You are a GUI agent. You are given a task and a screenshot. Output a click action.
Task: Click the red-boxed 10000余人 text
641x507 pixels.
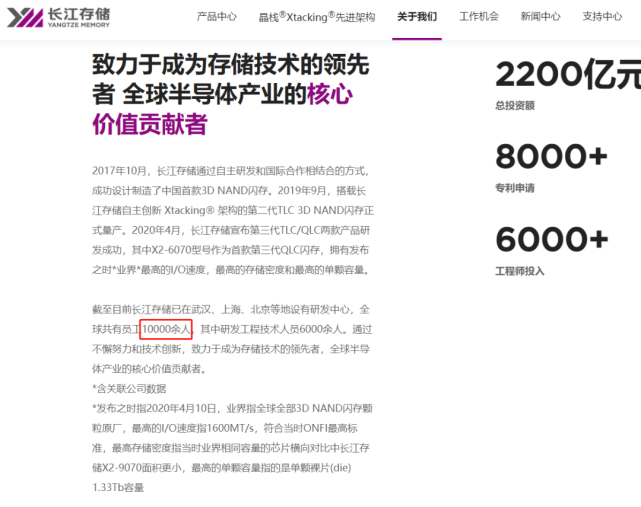166,329
